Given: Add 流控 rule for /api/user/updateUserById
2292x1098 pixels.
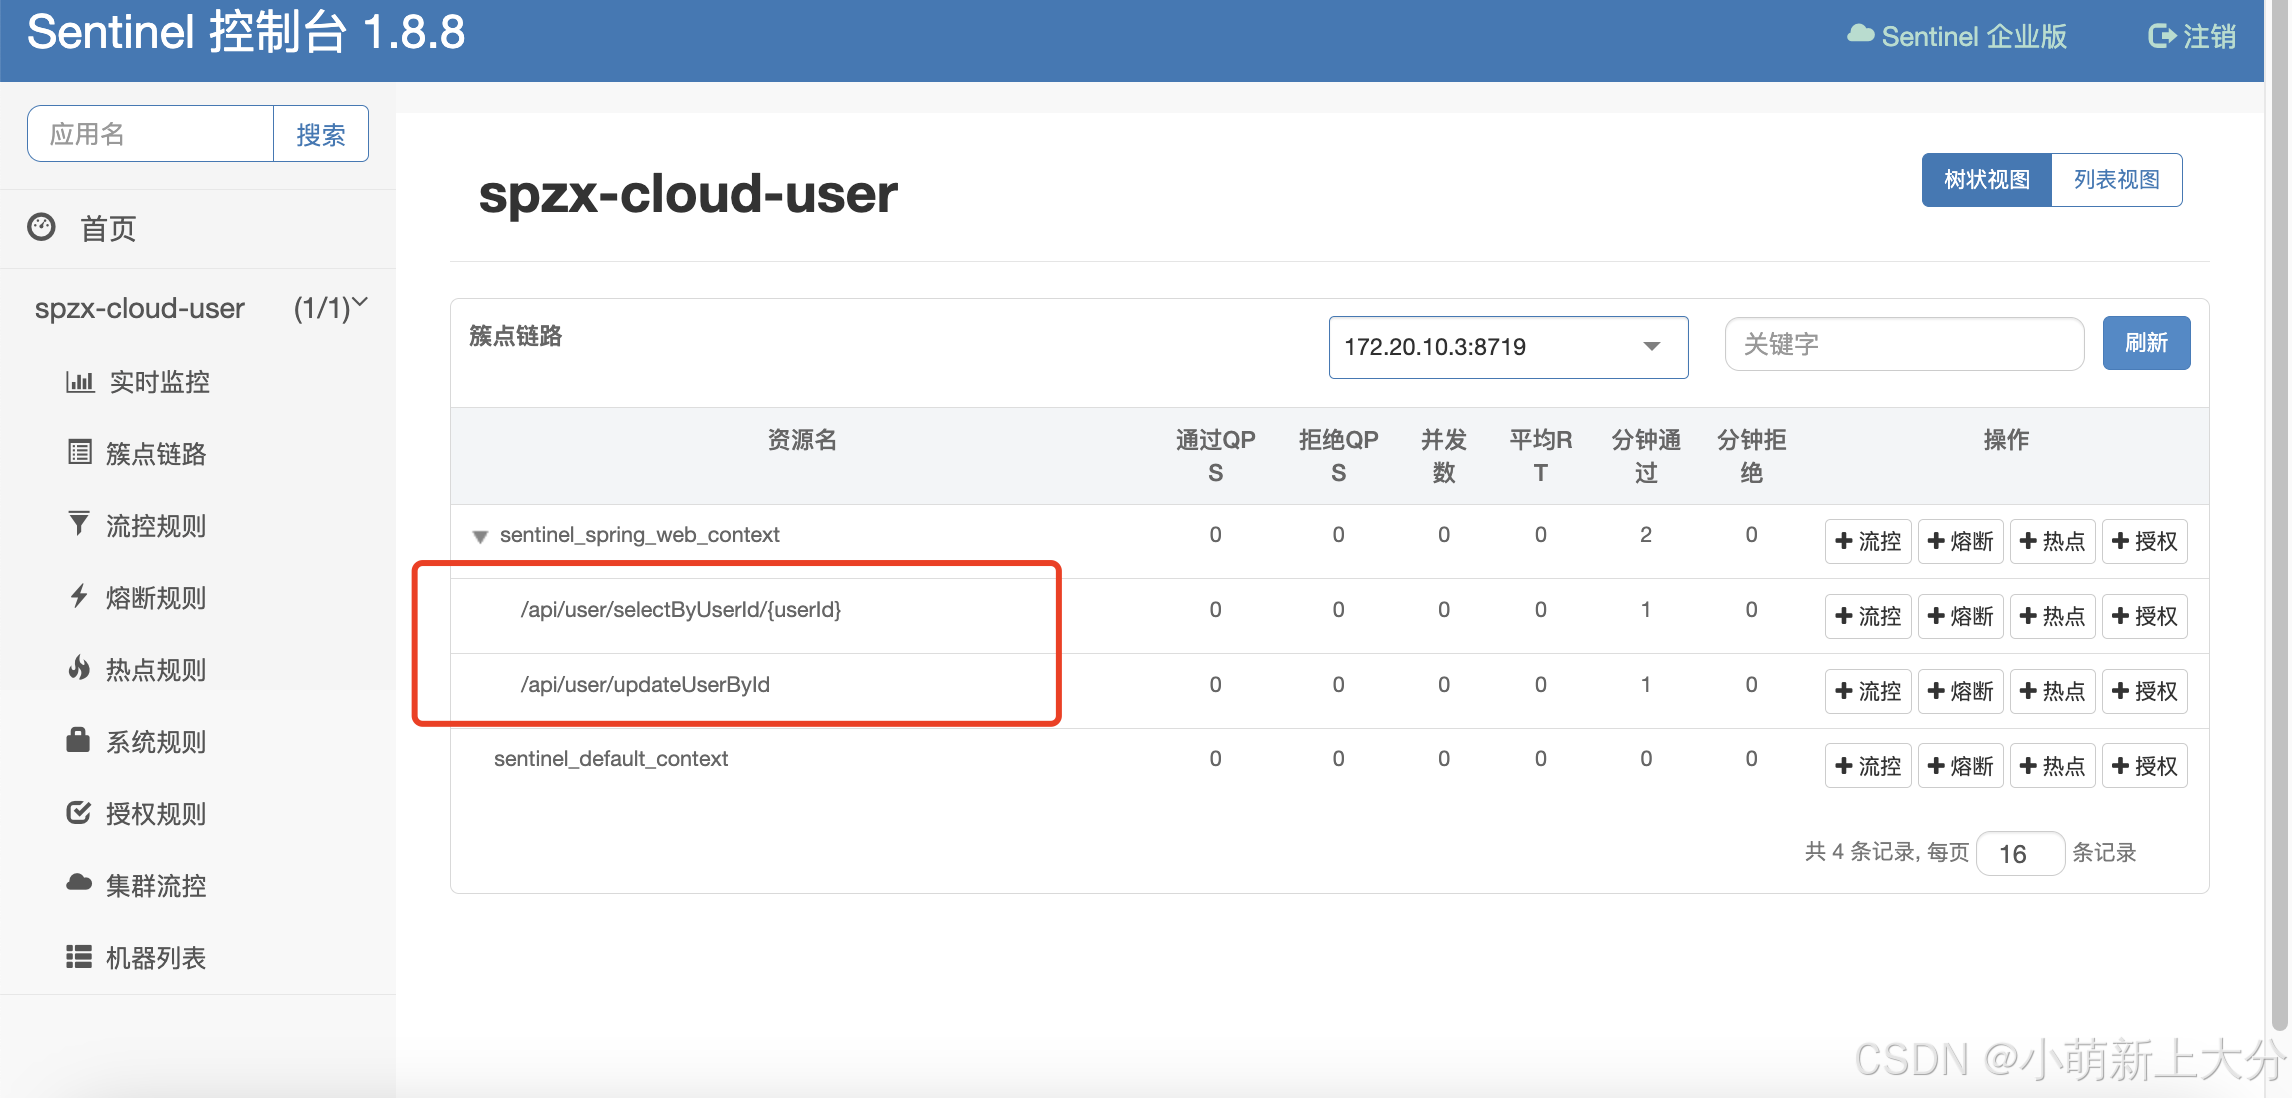Looking at the screenshot, I should 1867,691.
